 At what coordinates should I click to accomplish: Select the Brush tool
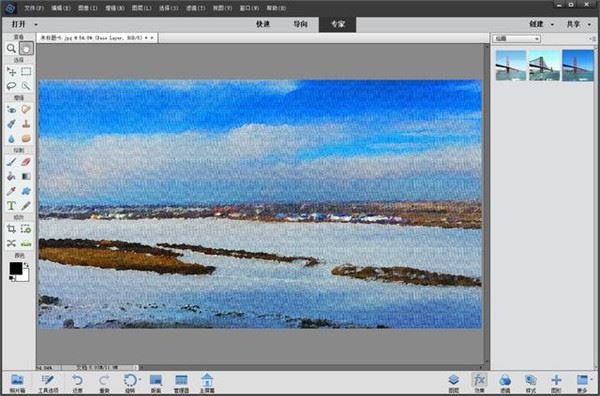11,162
